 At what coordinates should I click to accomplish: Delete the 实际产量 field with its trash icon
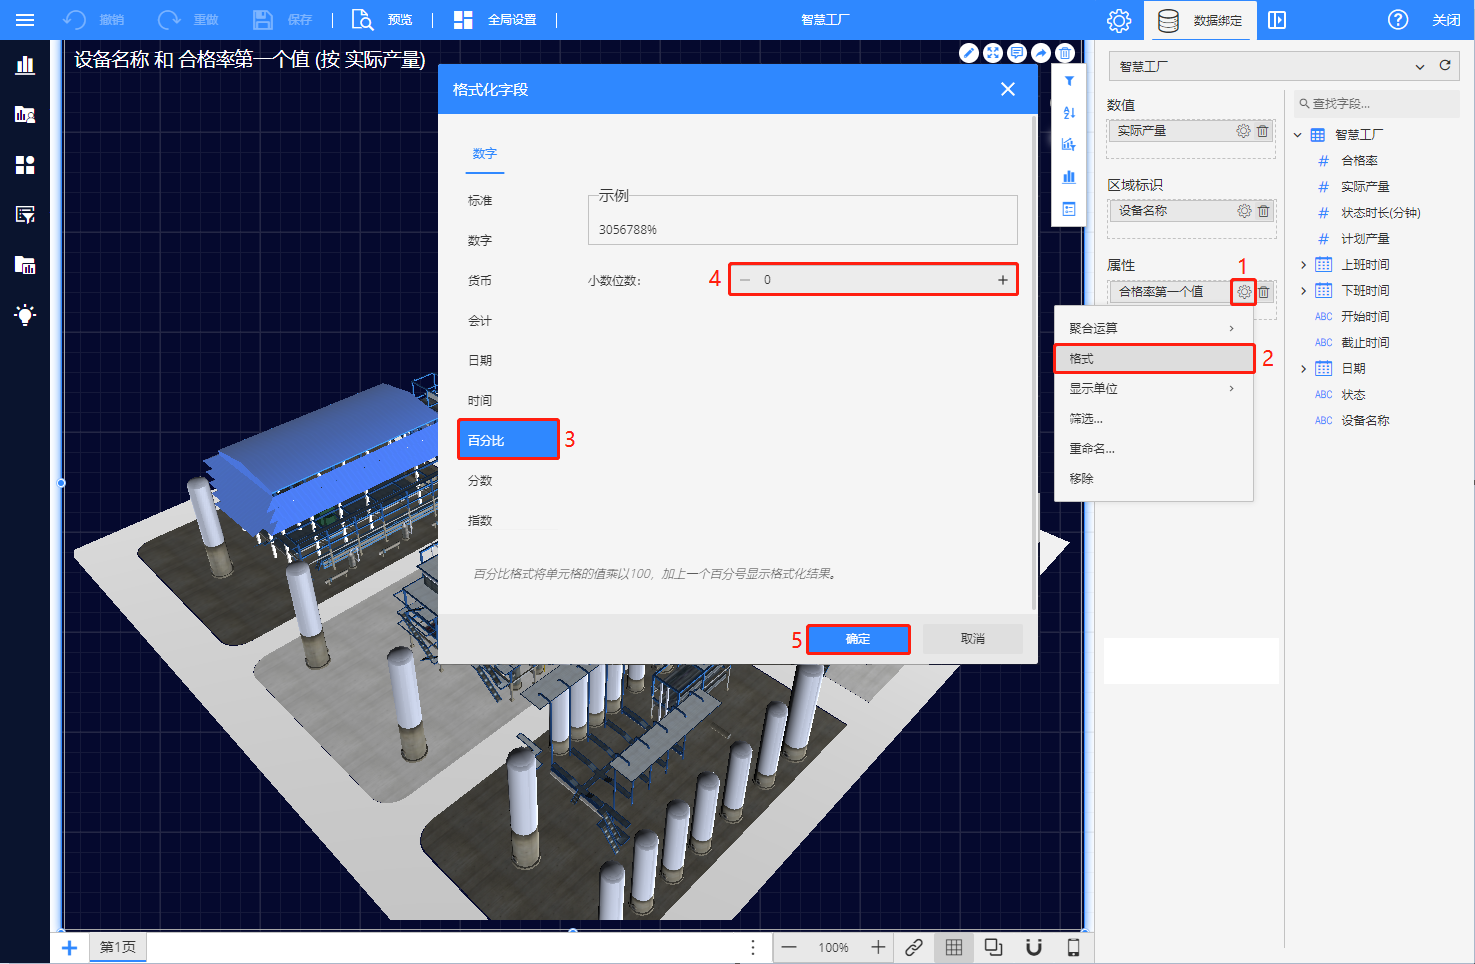[x=1263, y=131]
